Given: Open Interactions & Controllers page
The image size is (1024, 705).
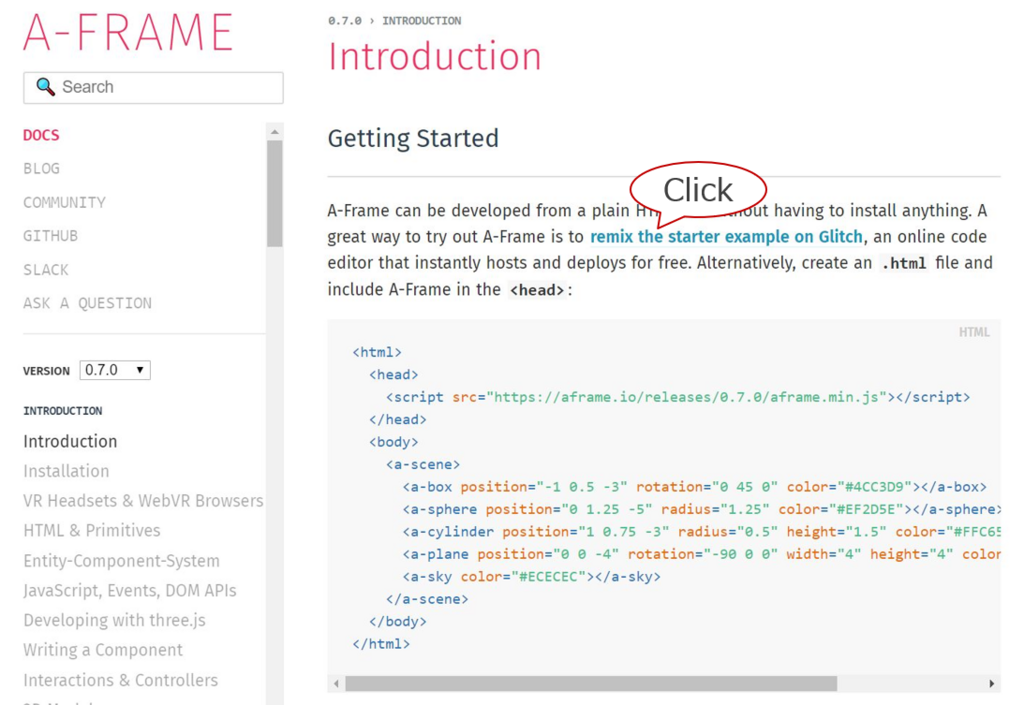Looking at the screenshot, I should [120, 680].
